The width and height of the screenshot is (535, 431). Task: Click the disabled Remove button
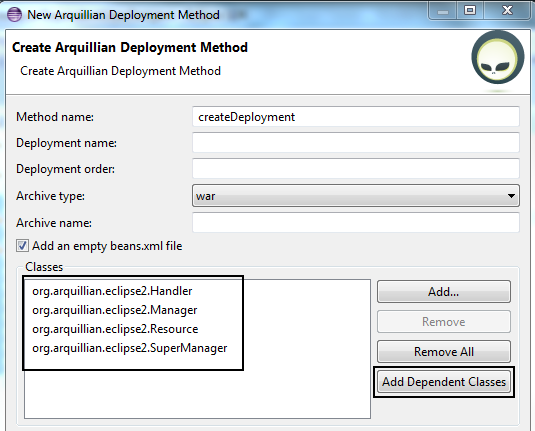444,321
